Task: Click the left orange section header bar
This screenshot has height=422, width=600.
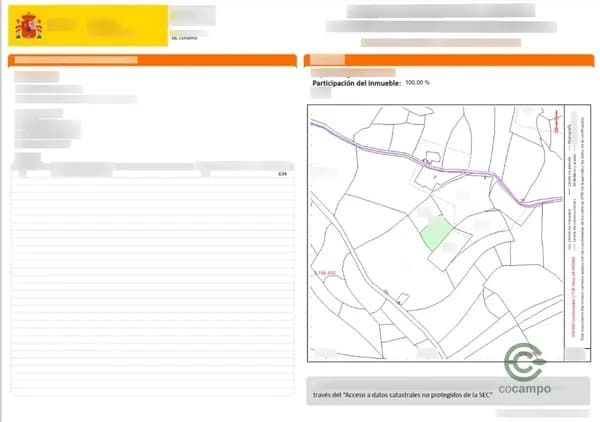Action: pos(152,60)
